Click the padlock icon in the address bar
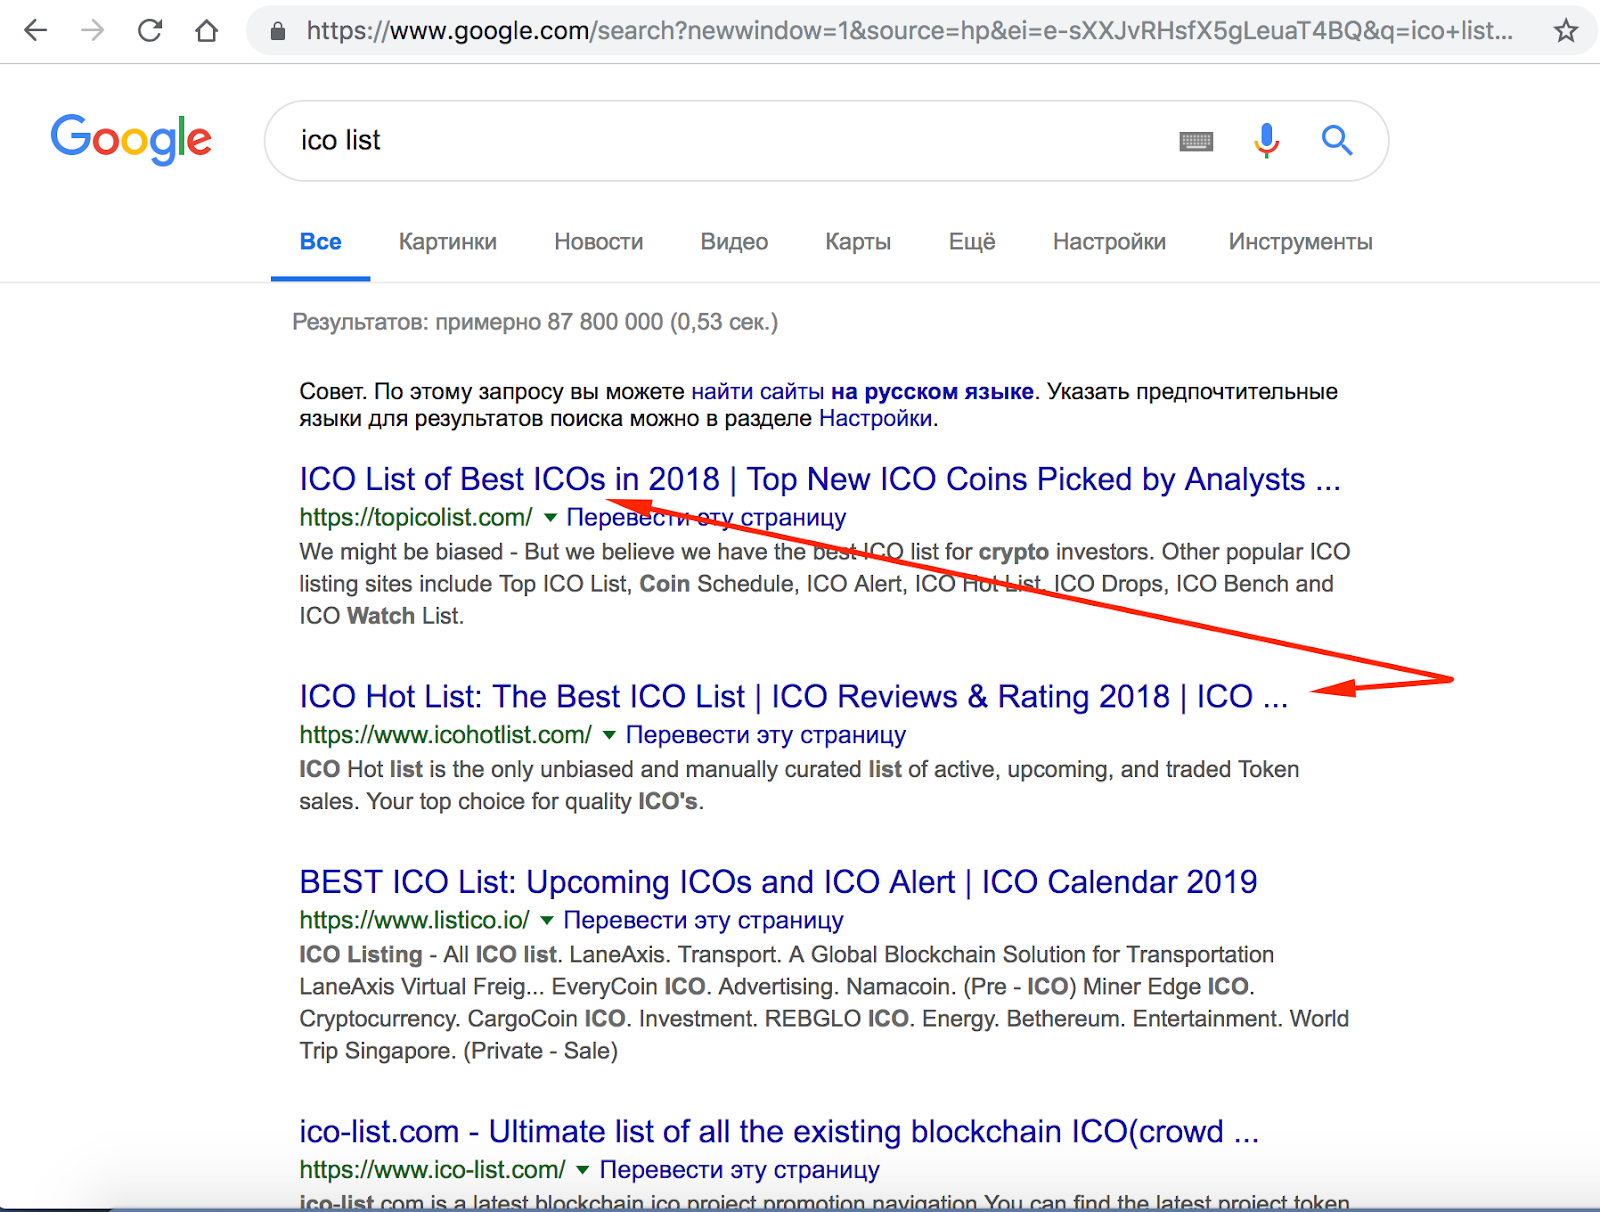Image resolution: width=1600 pixels, height=1212 pixels. (x=278, y=31)
